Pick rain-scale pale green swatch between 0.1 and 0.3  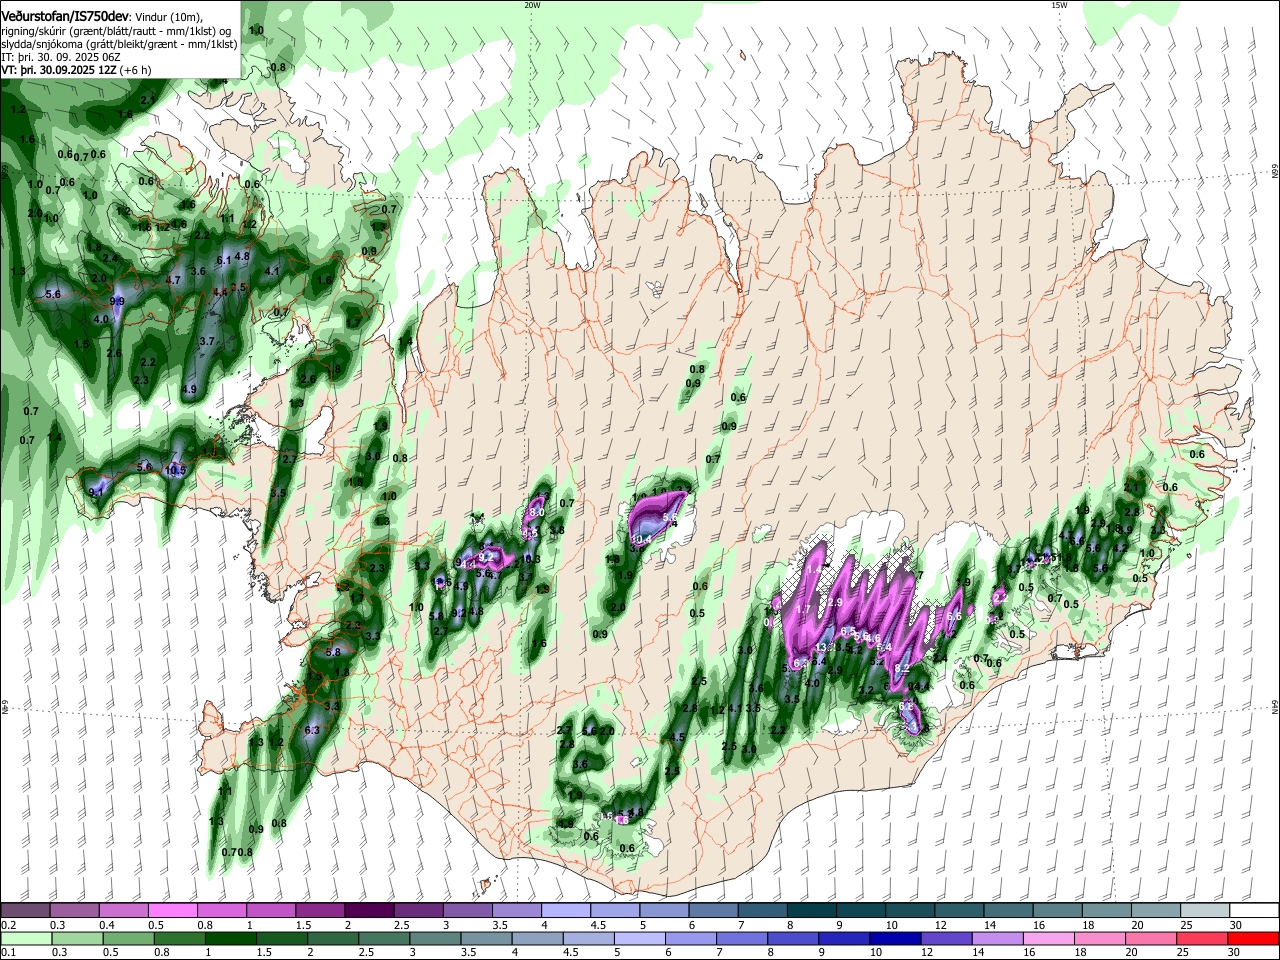(x=25, y=938)
